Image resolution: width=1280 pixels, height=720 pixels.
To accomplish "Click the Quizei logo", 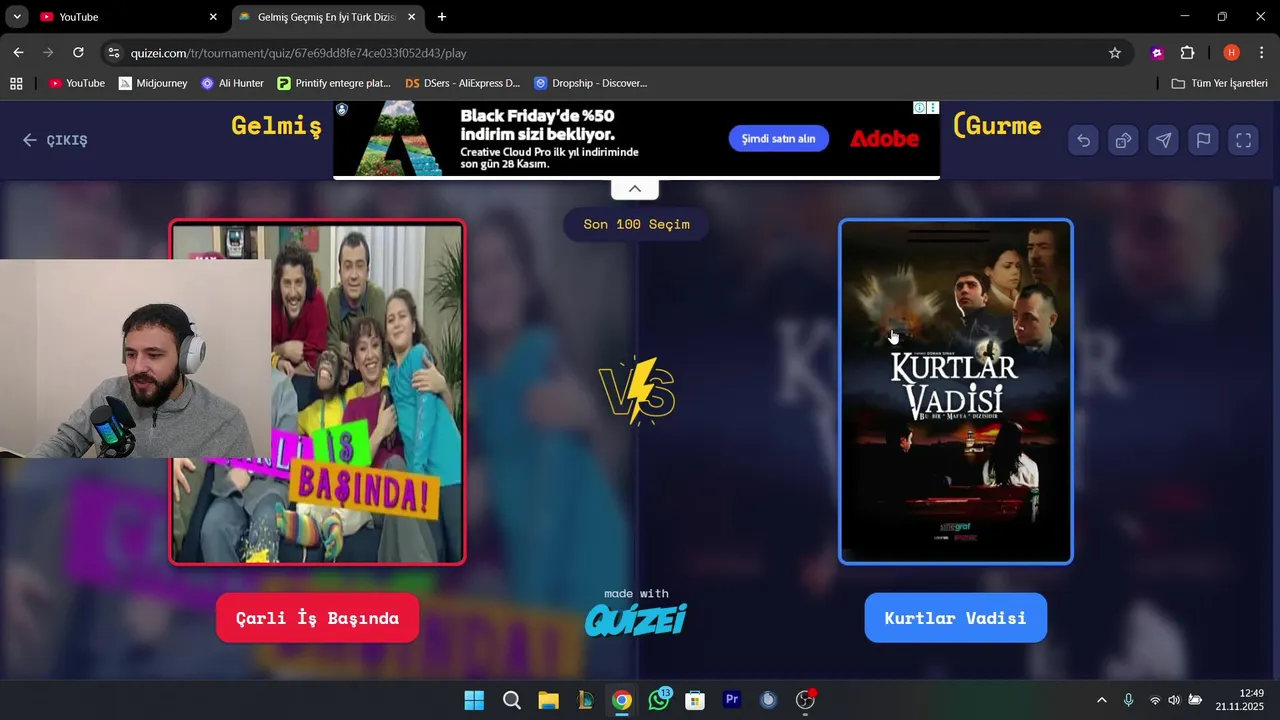I will 636,620.
